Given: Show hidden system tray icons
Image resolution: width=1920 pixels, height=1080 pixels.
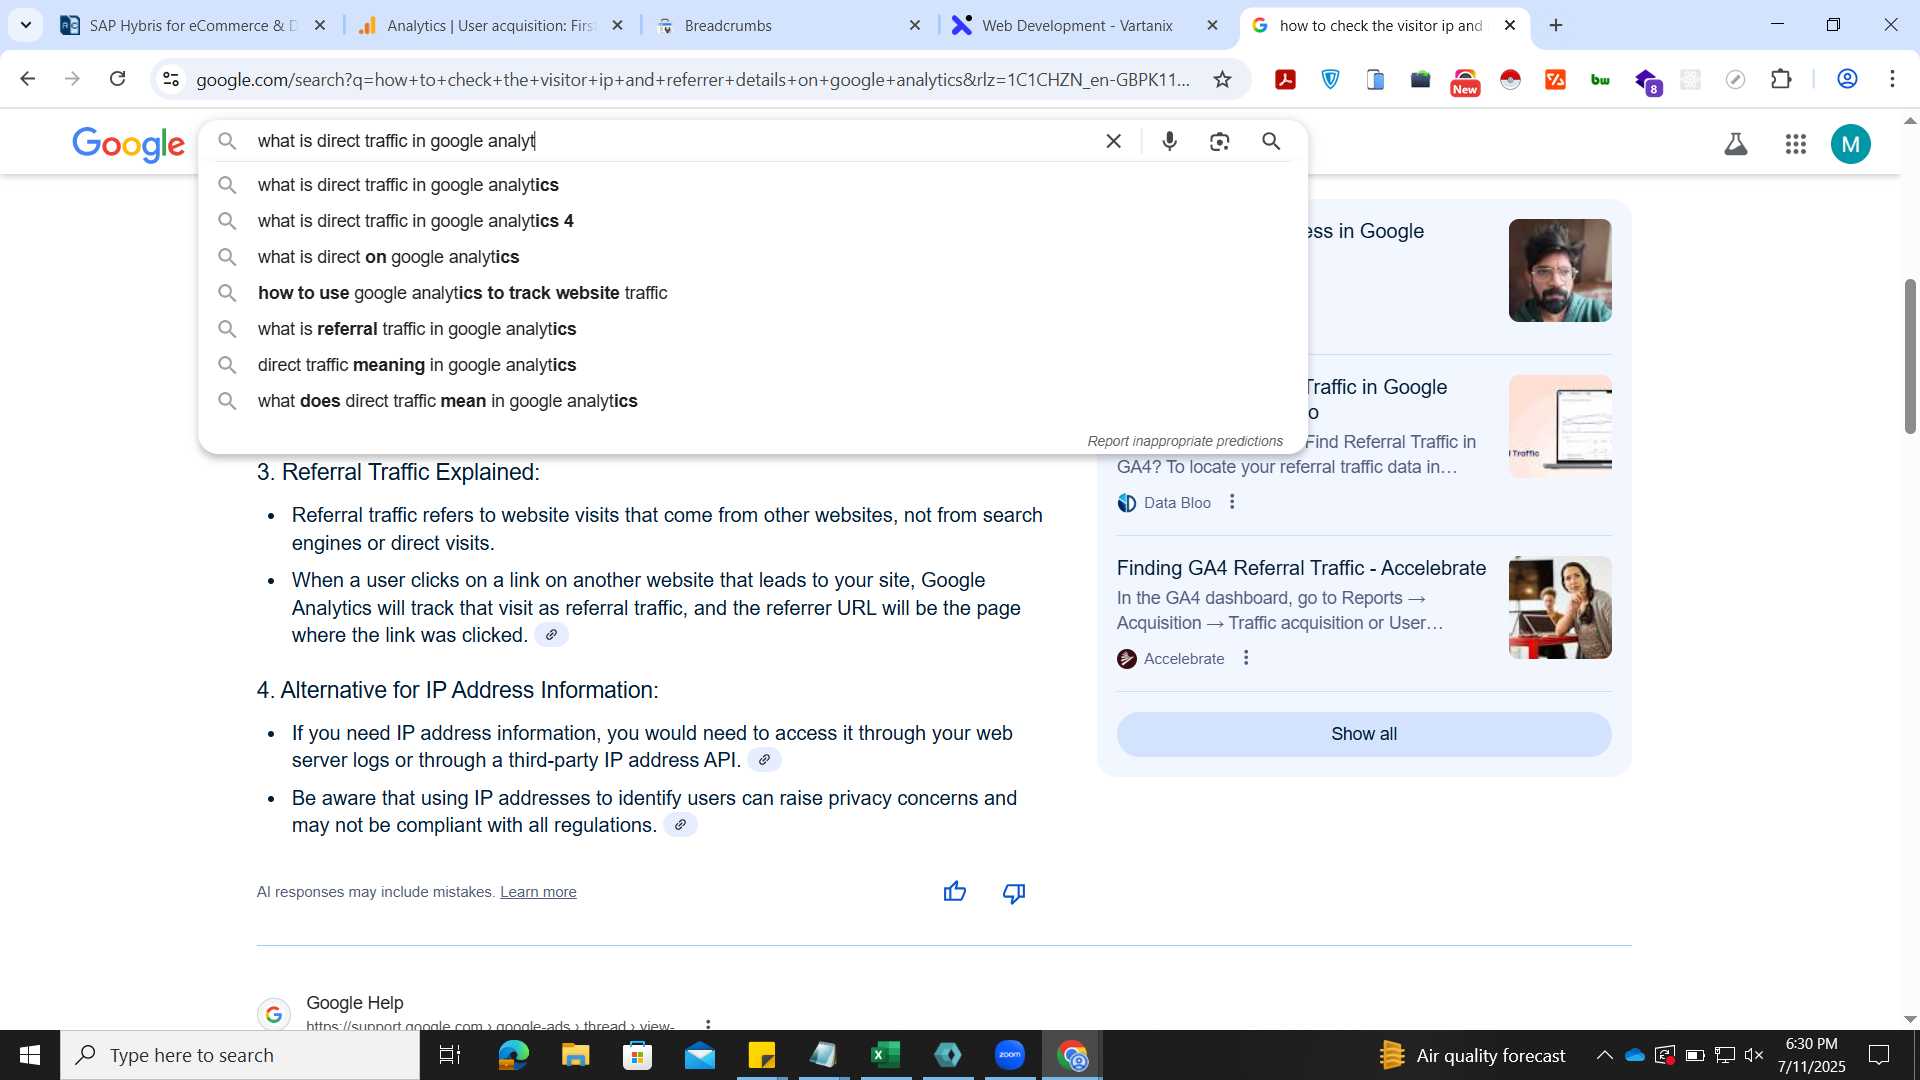Looking at the screenshot, I should 1604,1055.
